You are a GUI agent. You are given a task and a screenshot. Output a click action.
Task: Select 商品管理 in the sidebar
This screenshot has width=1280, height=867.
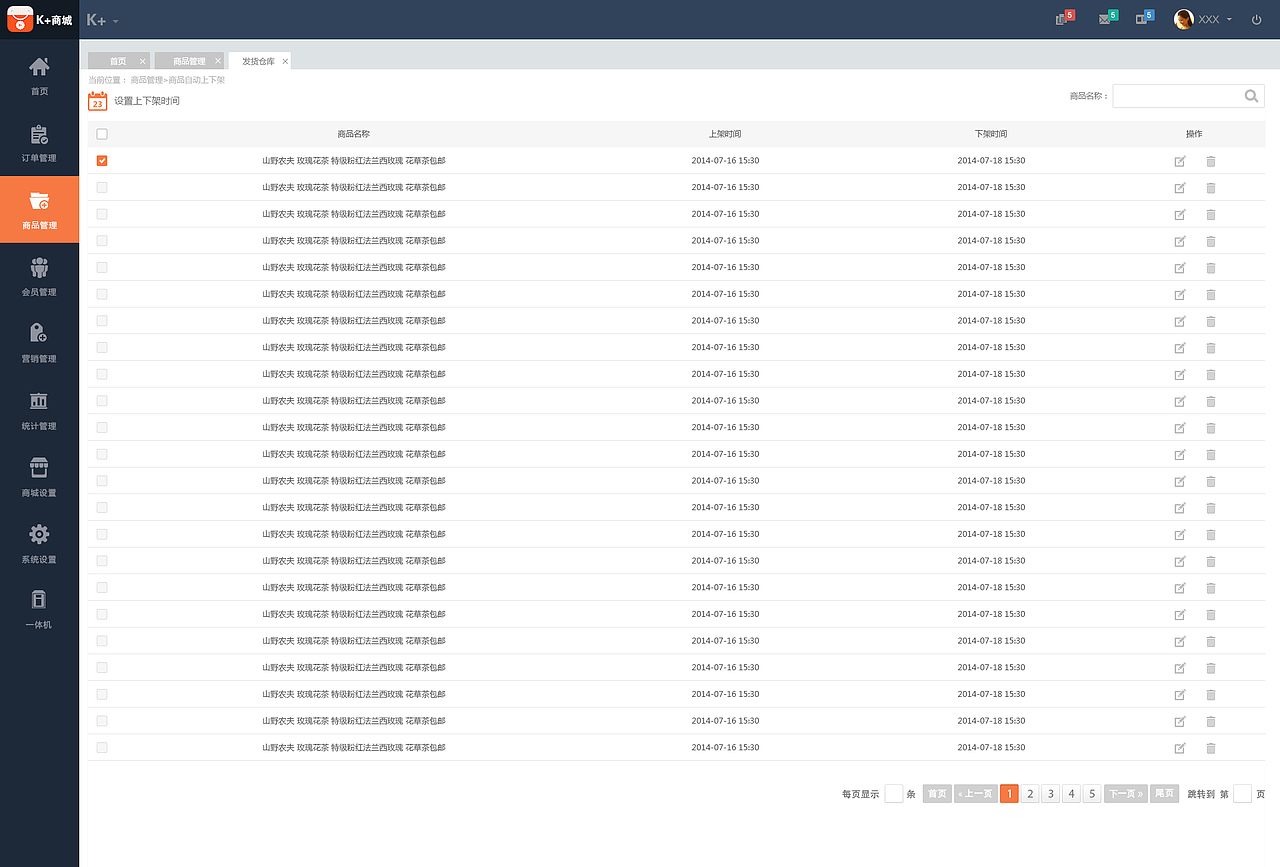[39, 210]
